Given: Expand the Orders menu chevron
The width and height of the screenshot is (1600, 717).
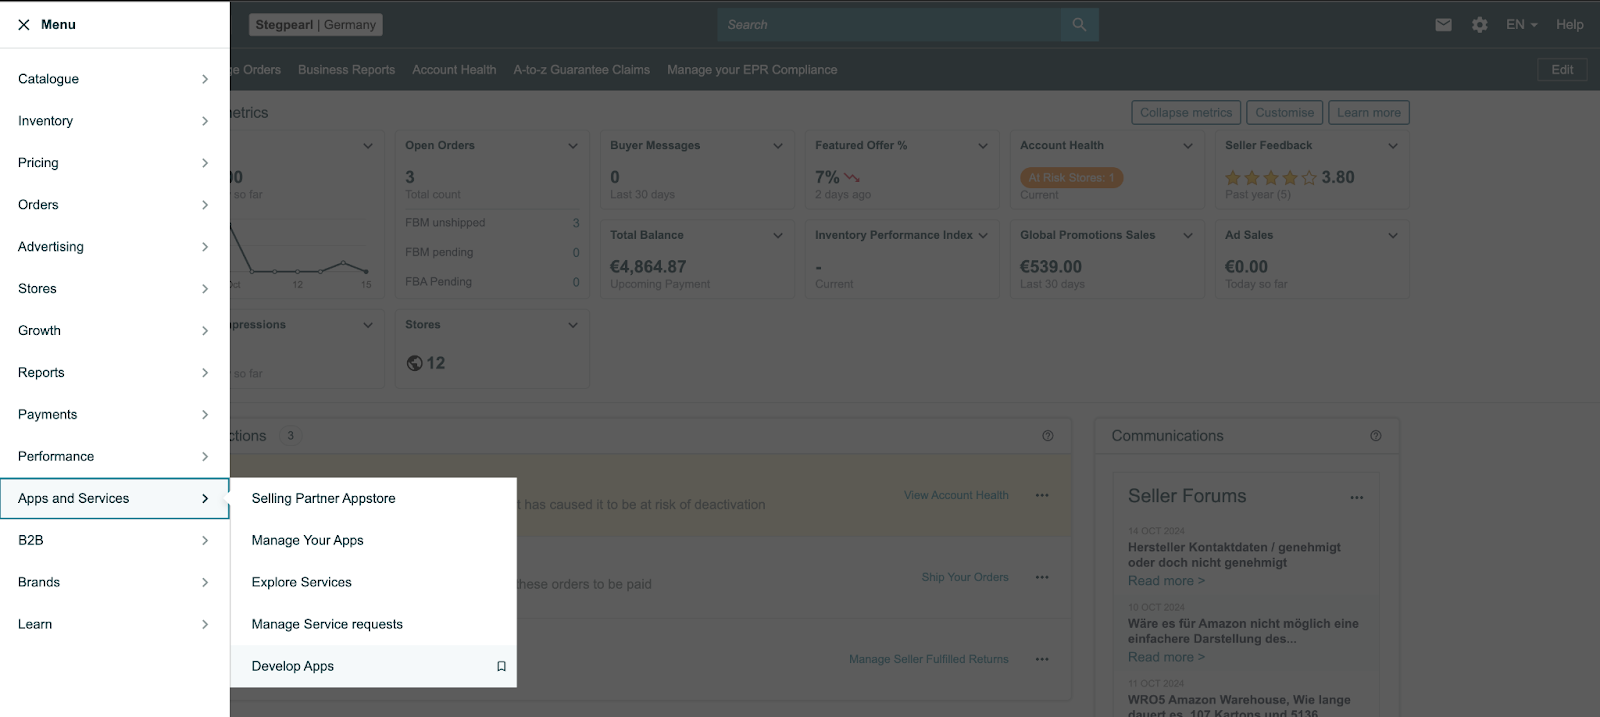Looking at the screenshot, I should click(x=205, y=205).
